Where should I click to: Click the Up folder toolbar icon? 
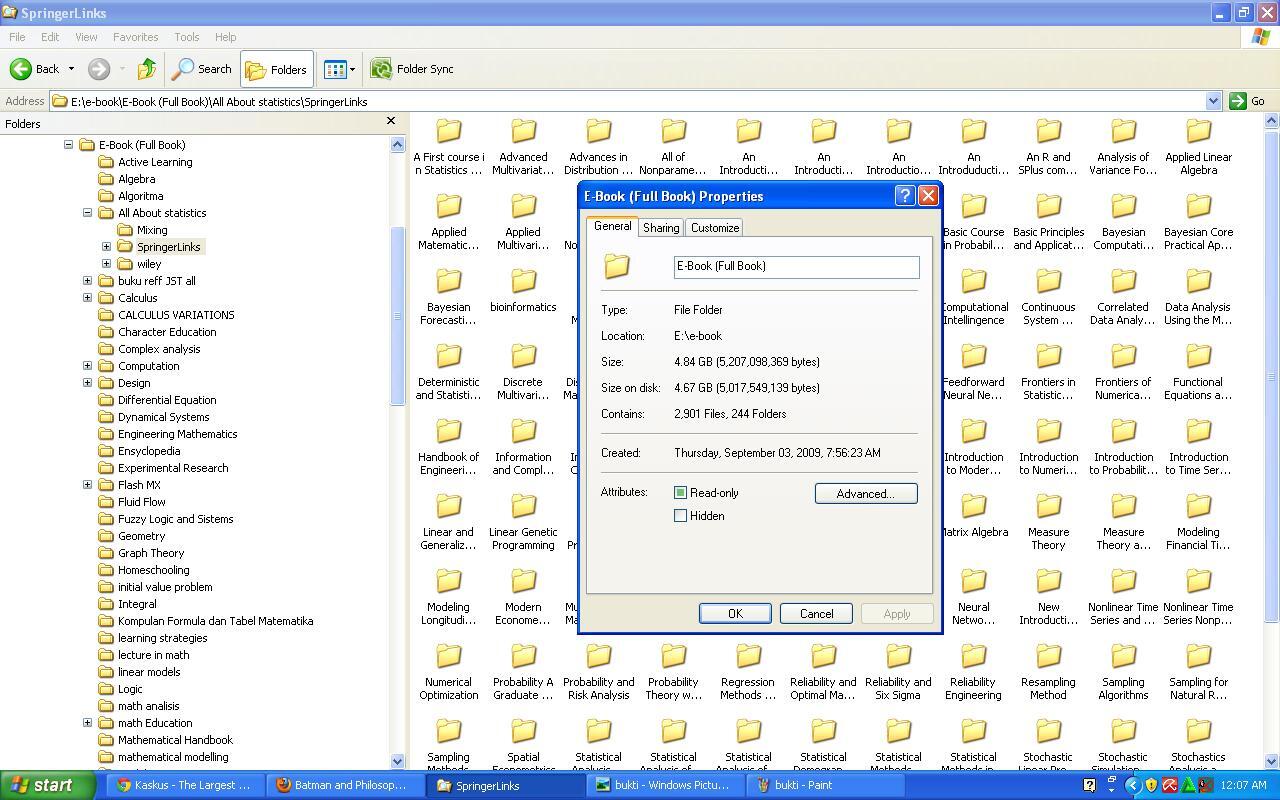pyautogui.click(x=147, y=69)
